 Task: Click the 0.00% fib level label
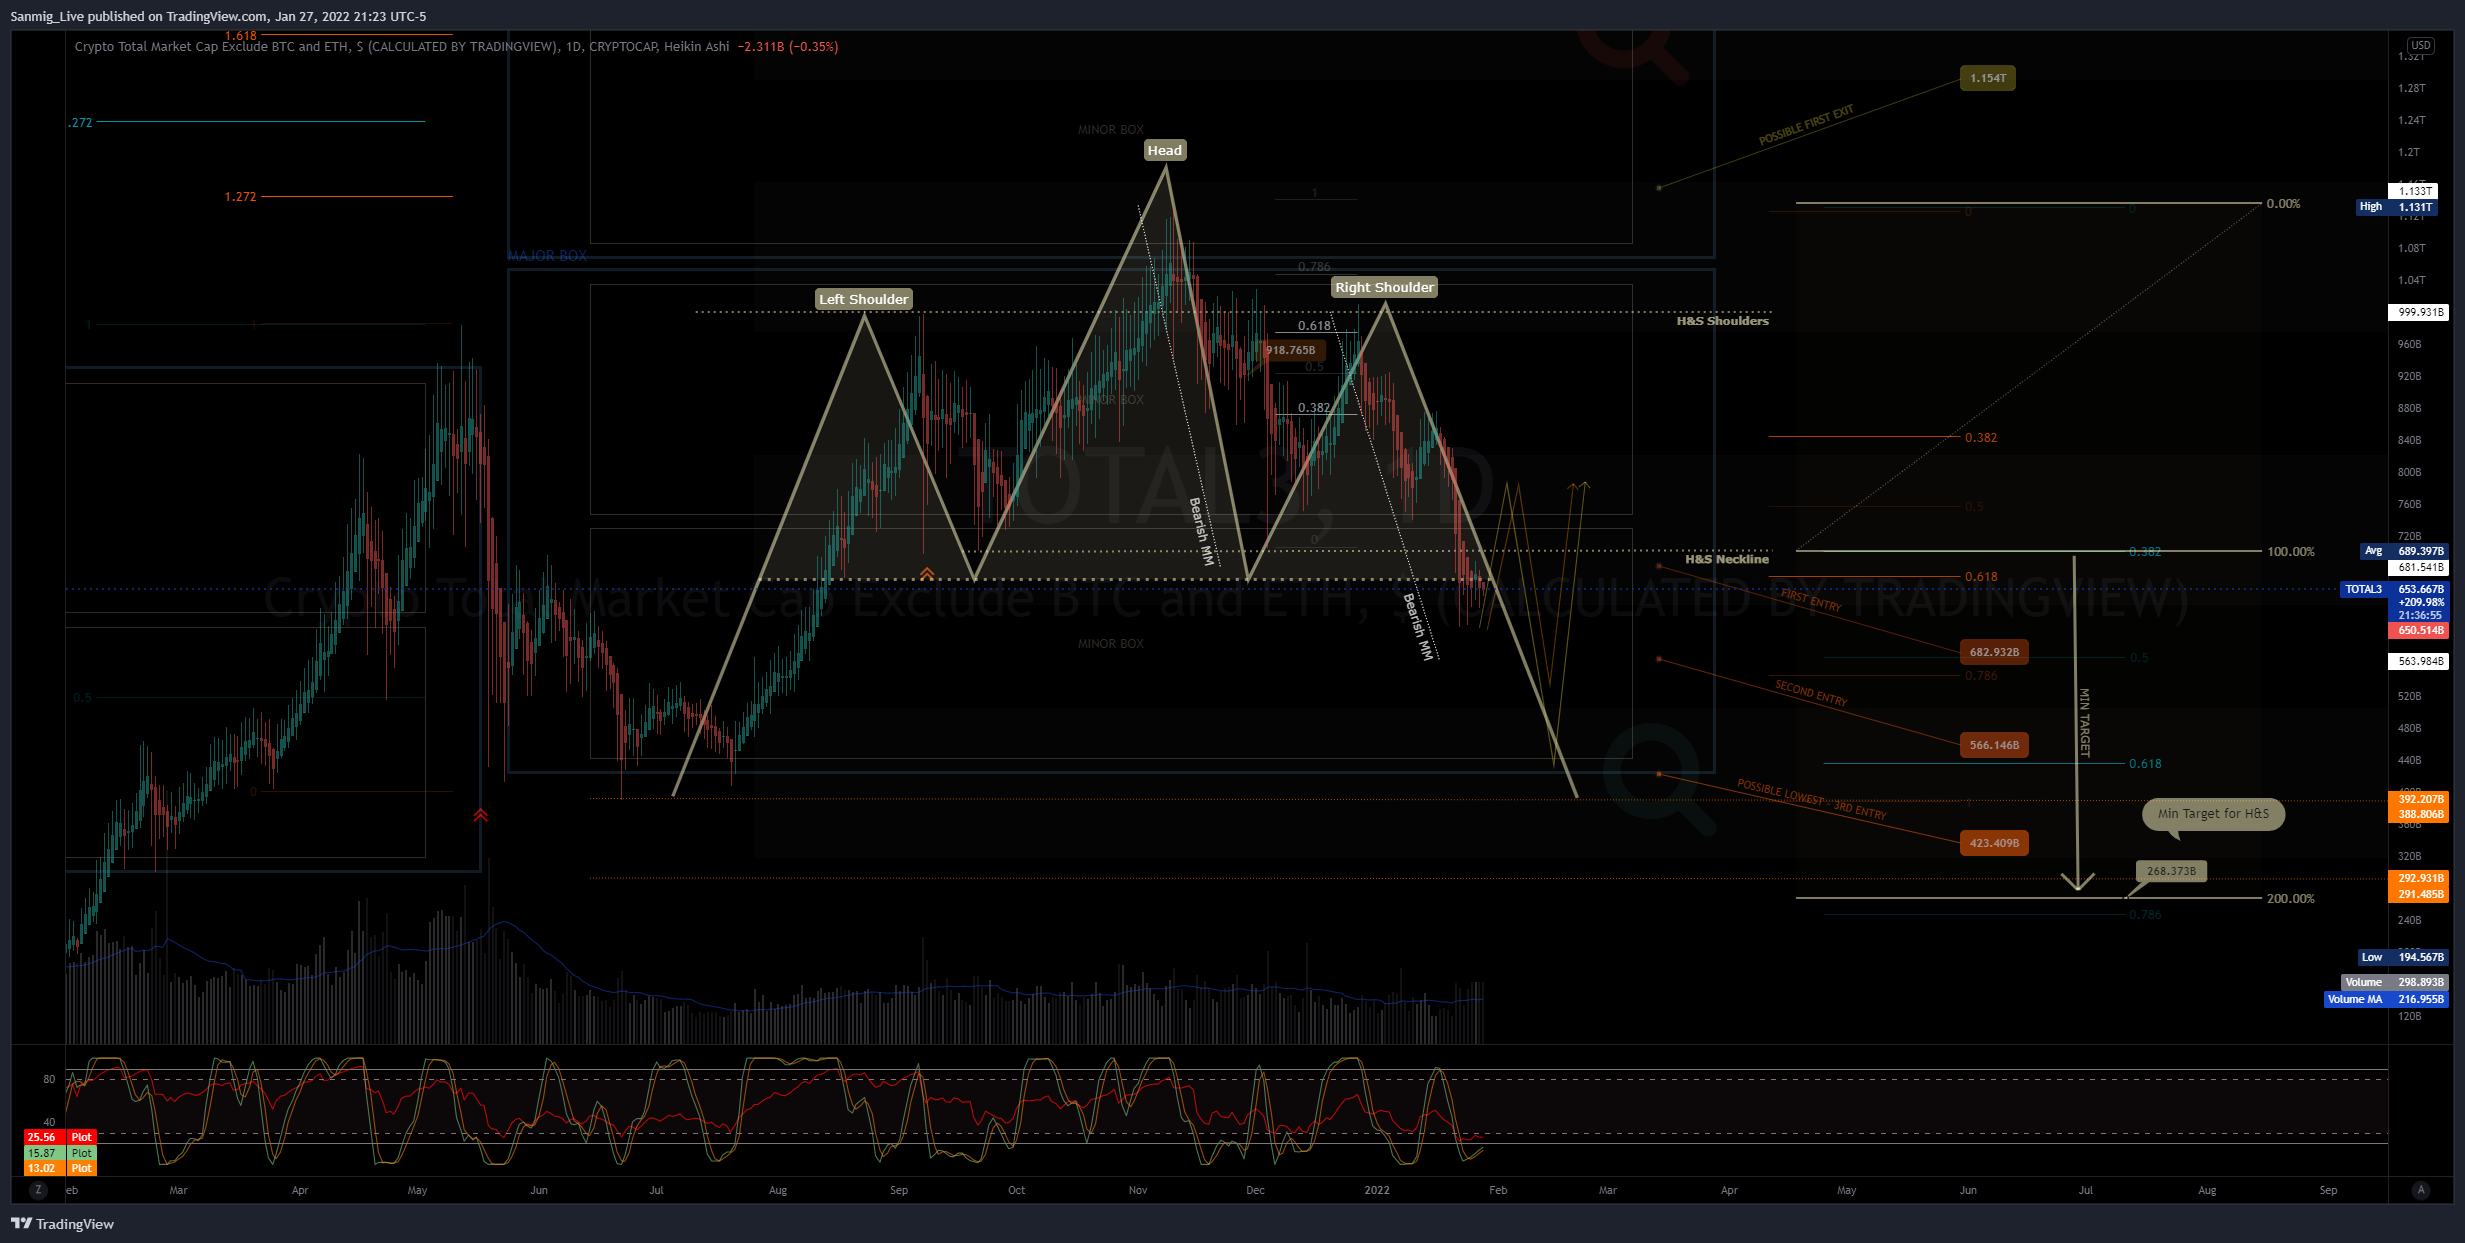2283,203
